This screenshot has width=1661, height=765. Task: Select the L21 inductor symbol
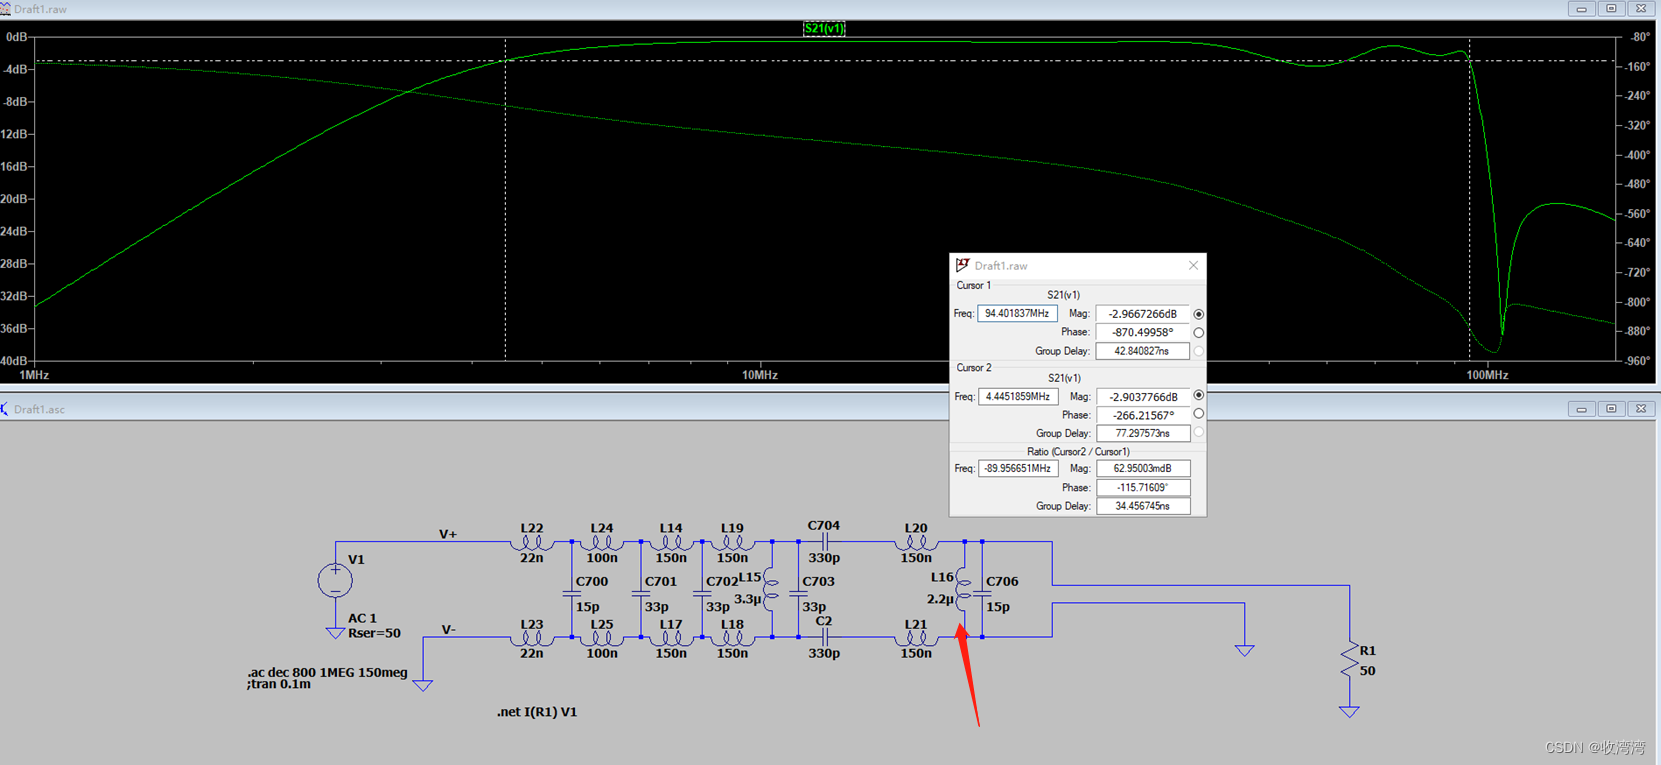tap(916, 638)
